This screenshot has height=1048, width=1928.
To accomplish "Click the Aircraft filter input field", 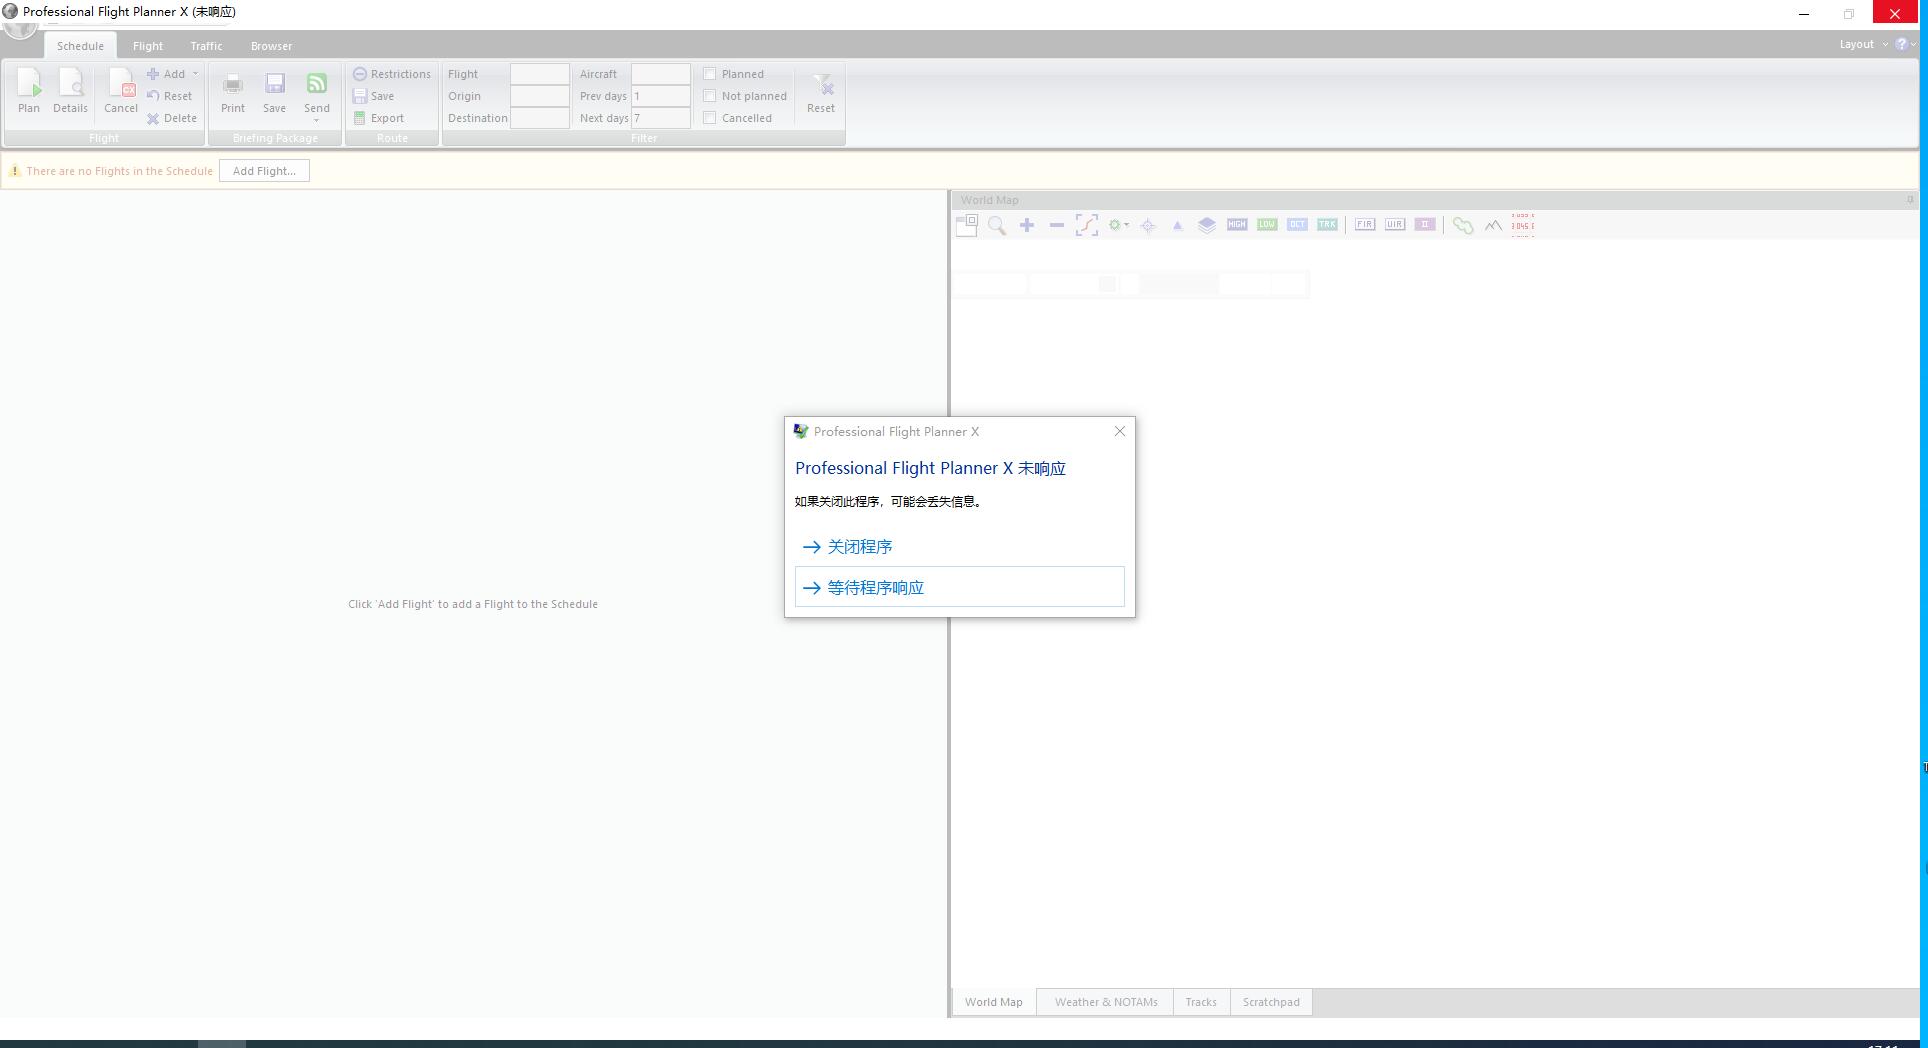I will (661, 74).
